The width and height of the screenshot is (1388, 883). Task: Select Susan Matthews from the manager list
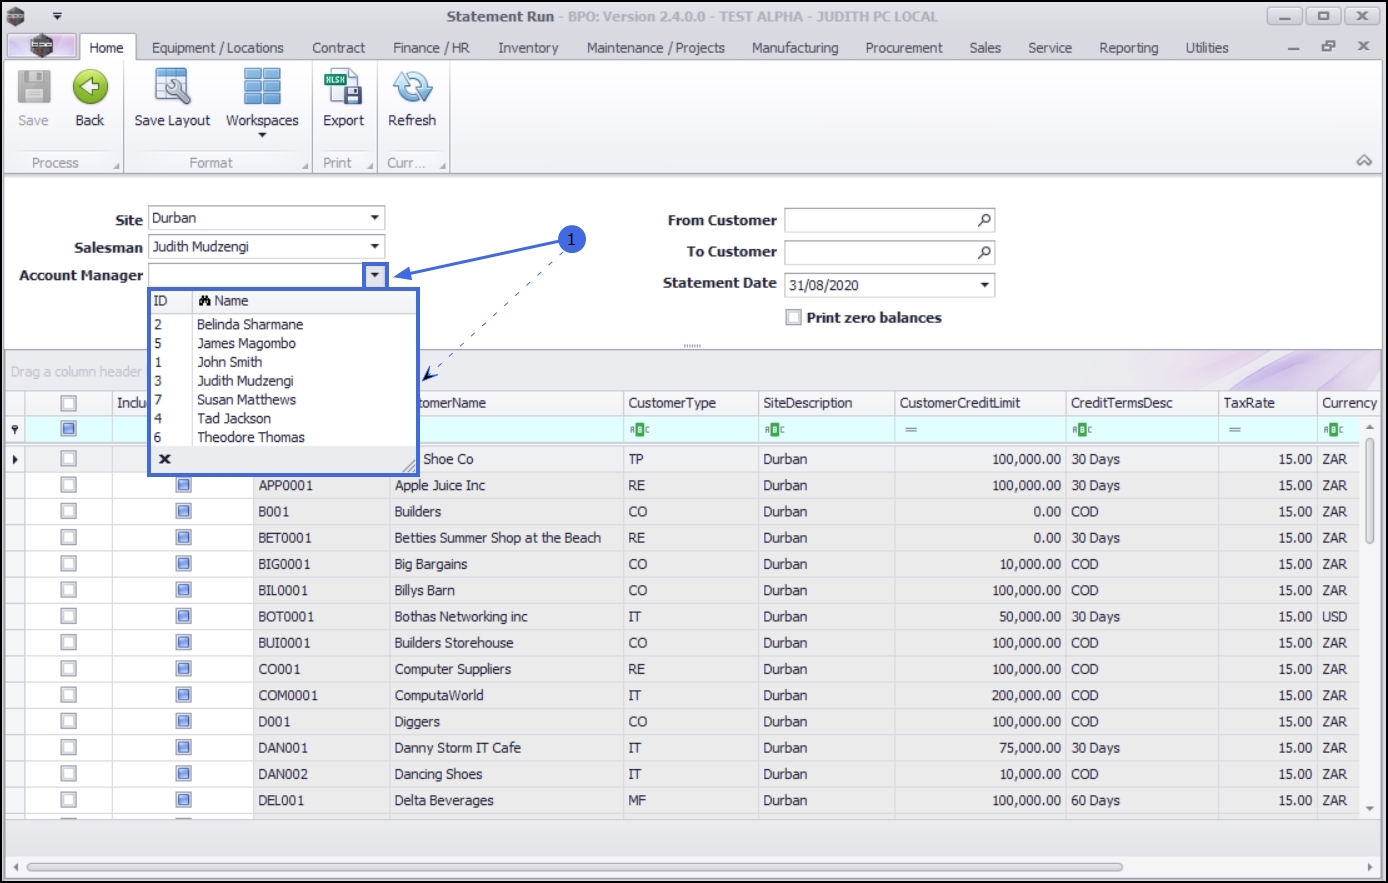click(246, 400)
